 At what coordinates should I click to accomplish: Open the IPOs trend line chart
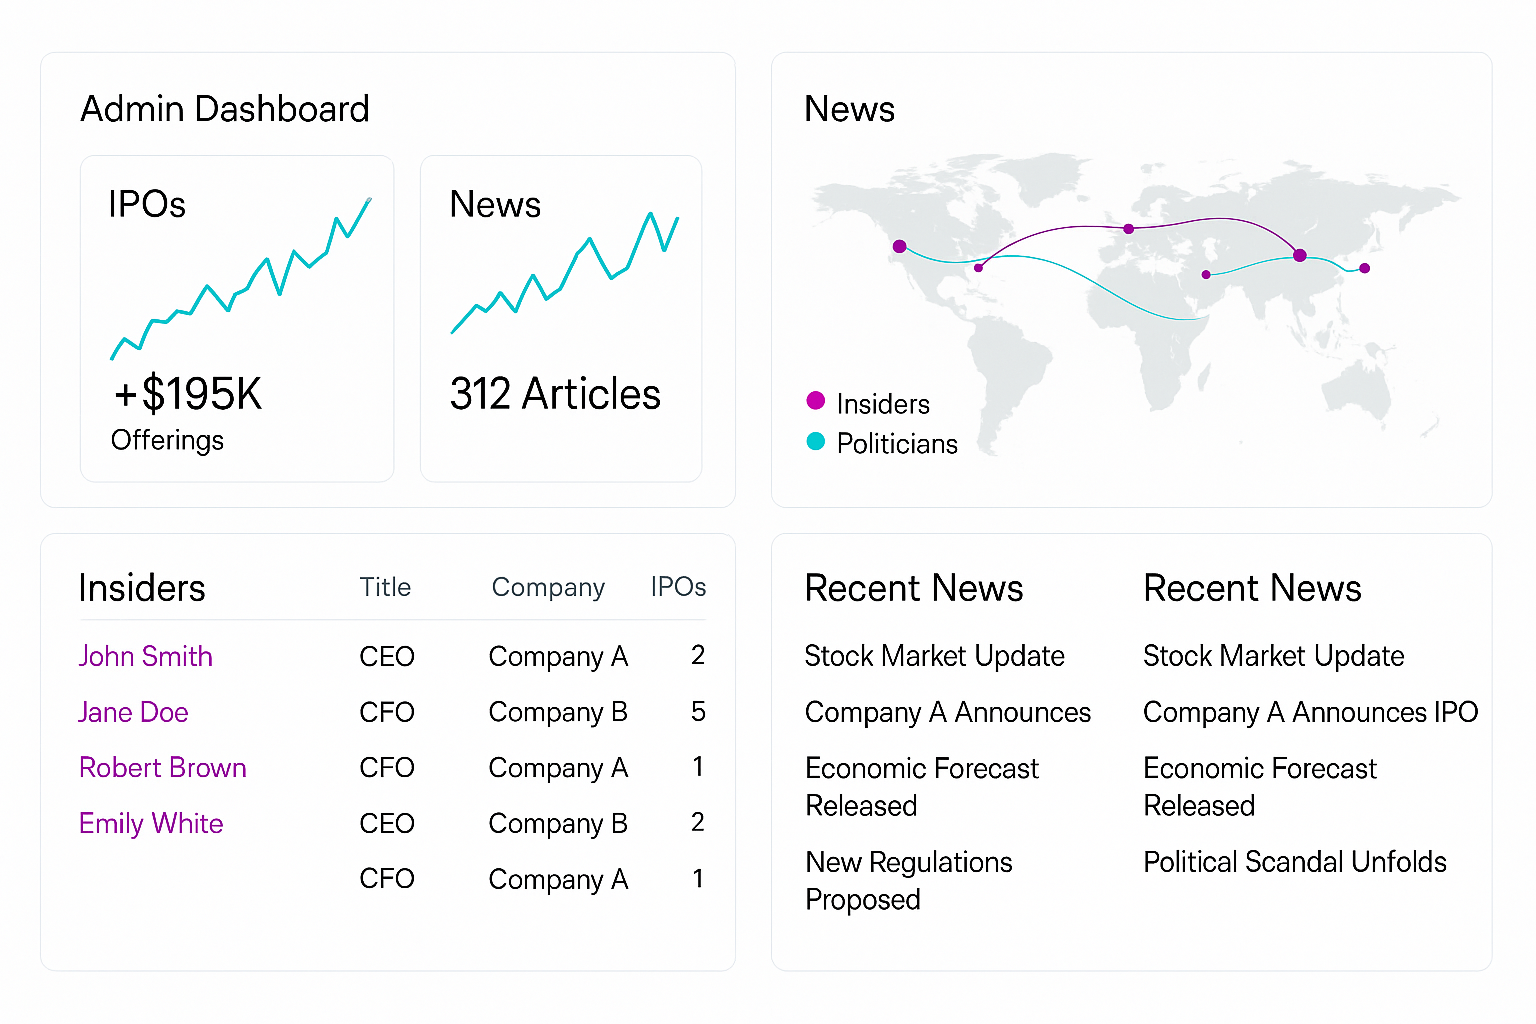click(240, 280)
